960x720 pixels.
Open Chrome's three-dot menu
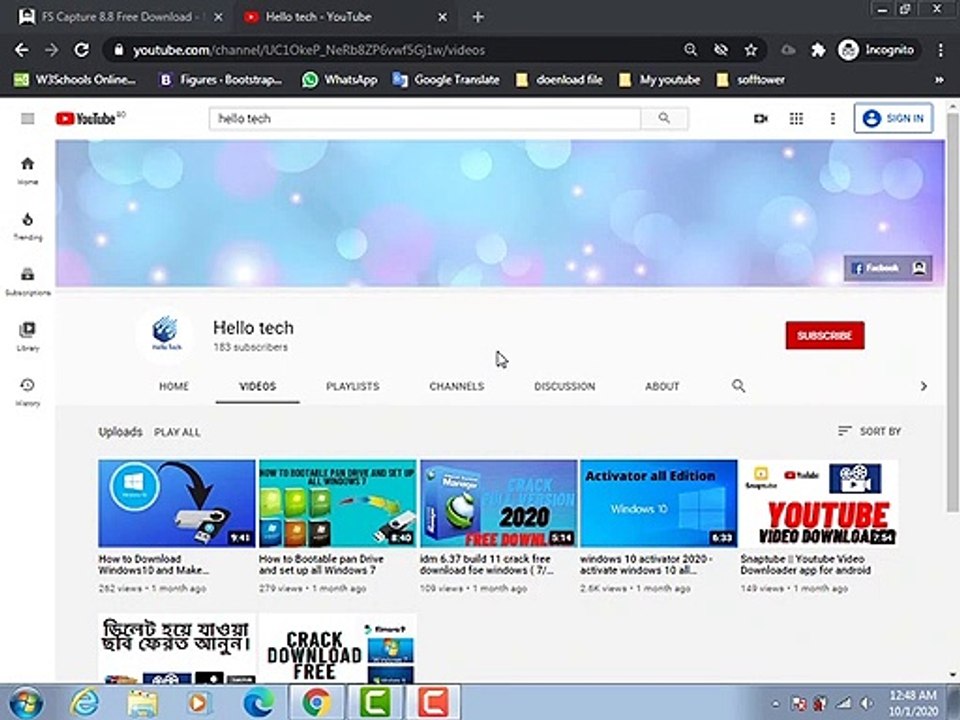940,50
